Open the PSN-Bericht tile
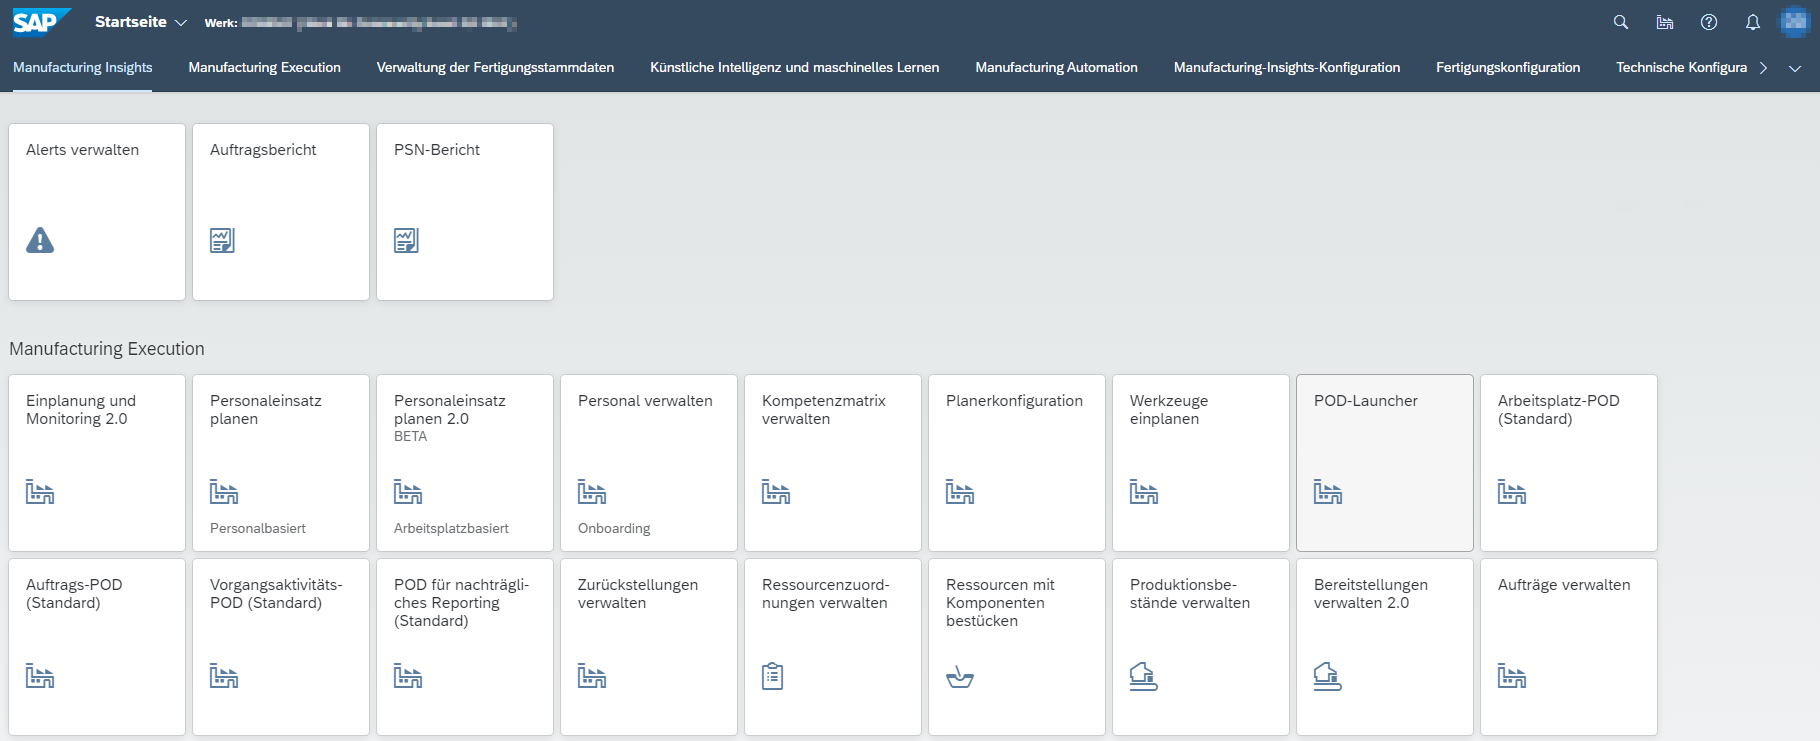The image size is (1820, 741). (x=464, y=211)
